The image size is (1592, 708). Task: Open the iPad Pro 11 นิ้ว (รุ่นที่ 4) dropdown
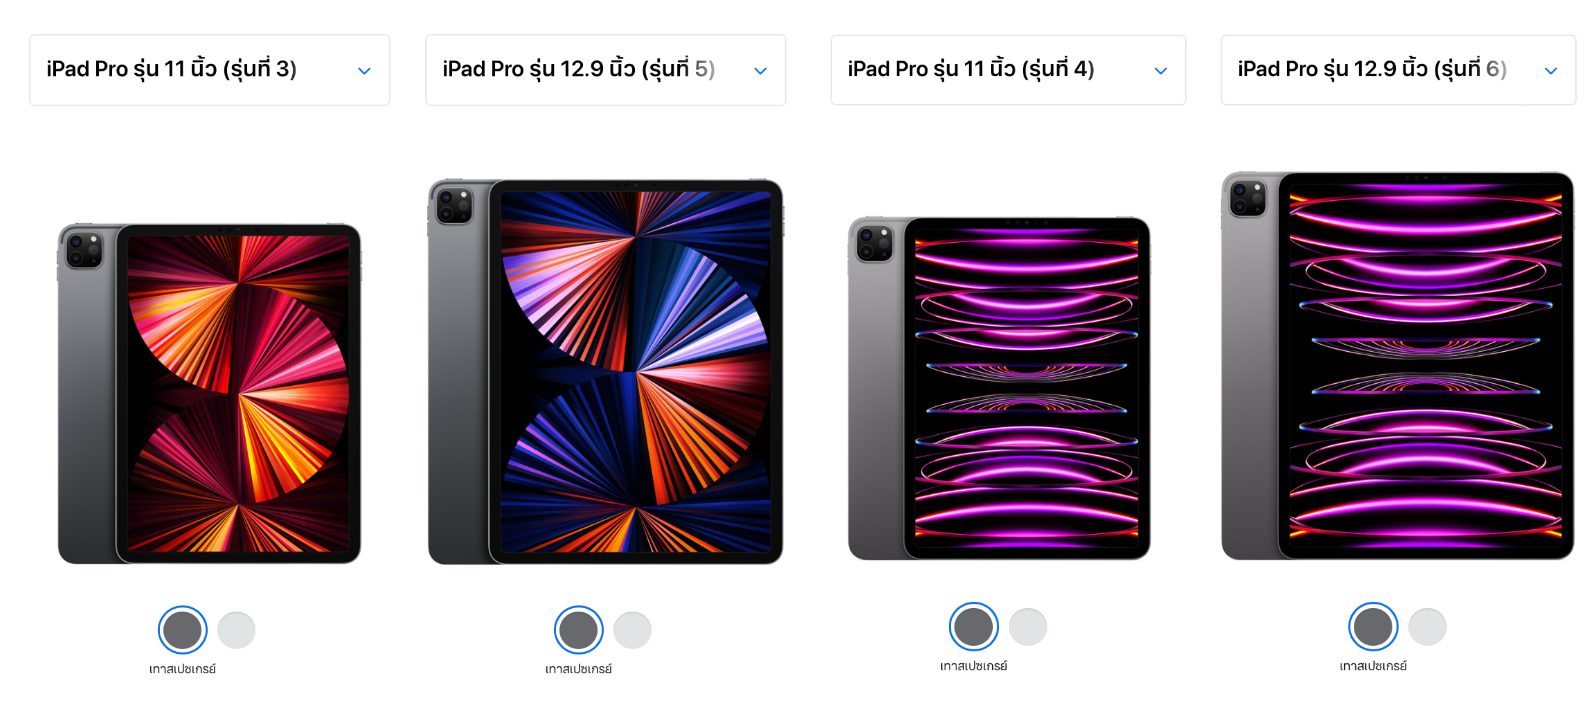1008,70
